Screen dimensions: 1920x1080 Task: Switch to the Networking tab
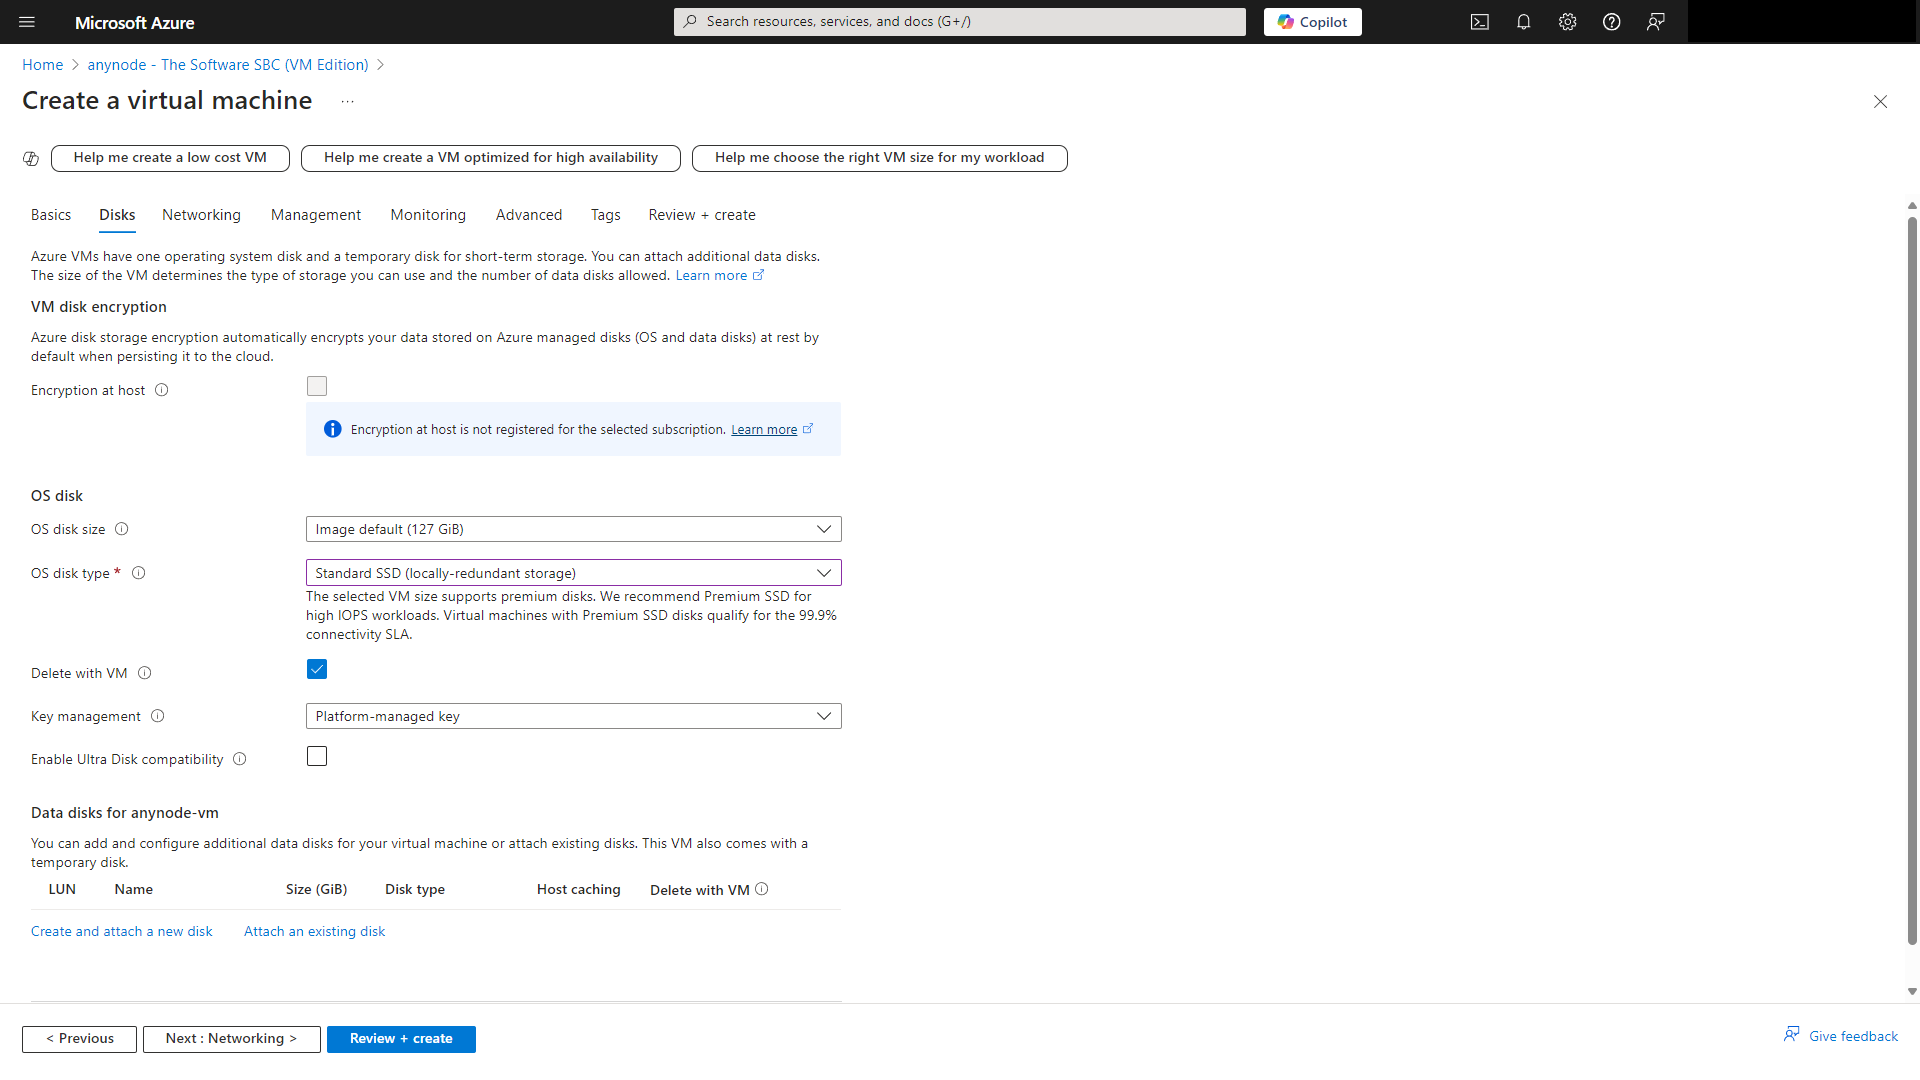(200, 215)
